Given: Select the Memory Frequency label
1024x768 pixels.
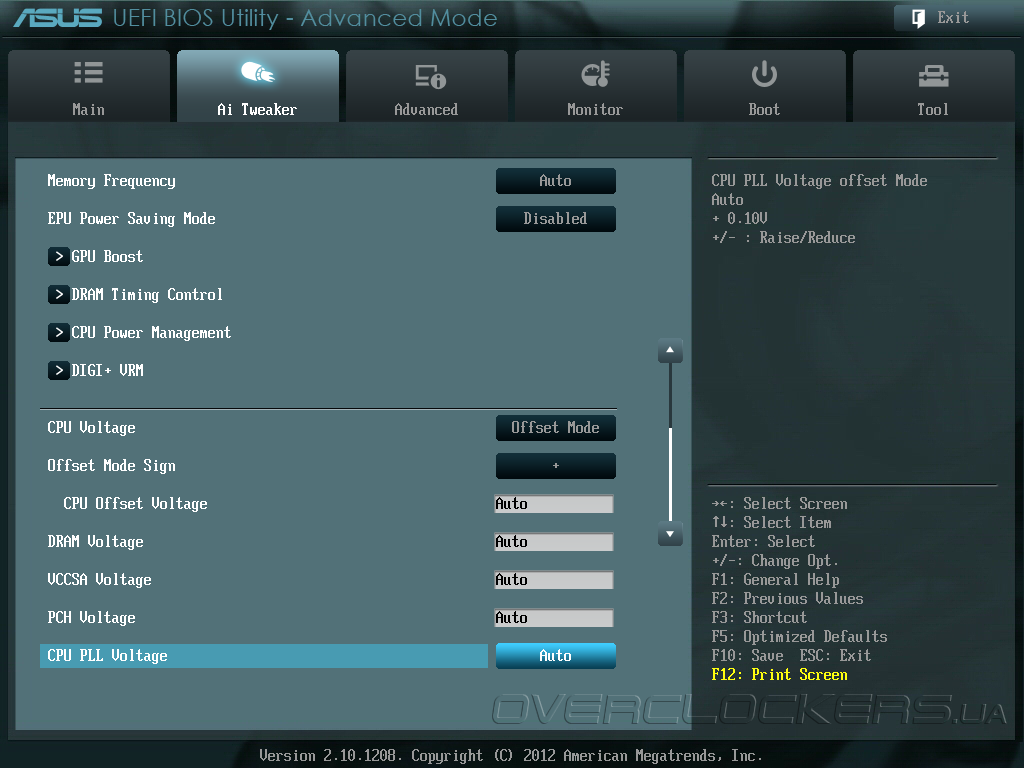Looking at the screenshot, I should [112, 181].
